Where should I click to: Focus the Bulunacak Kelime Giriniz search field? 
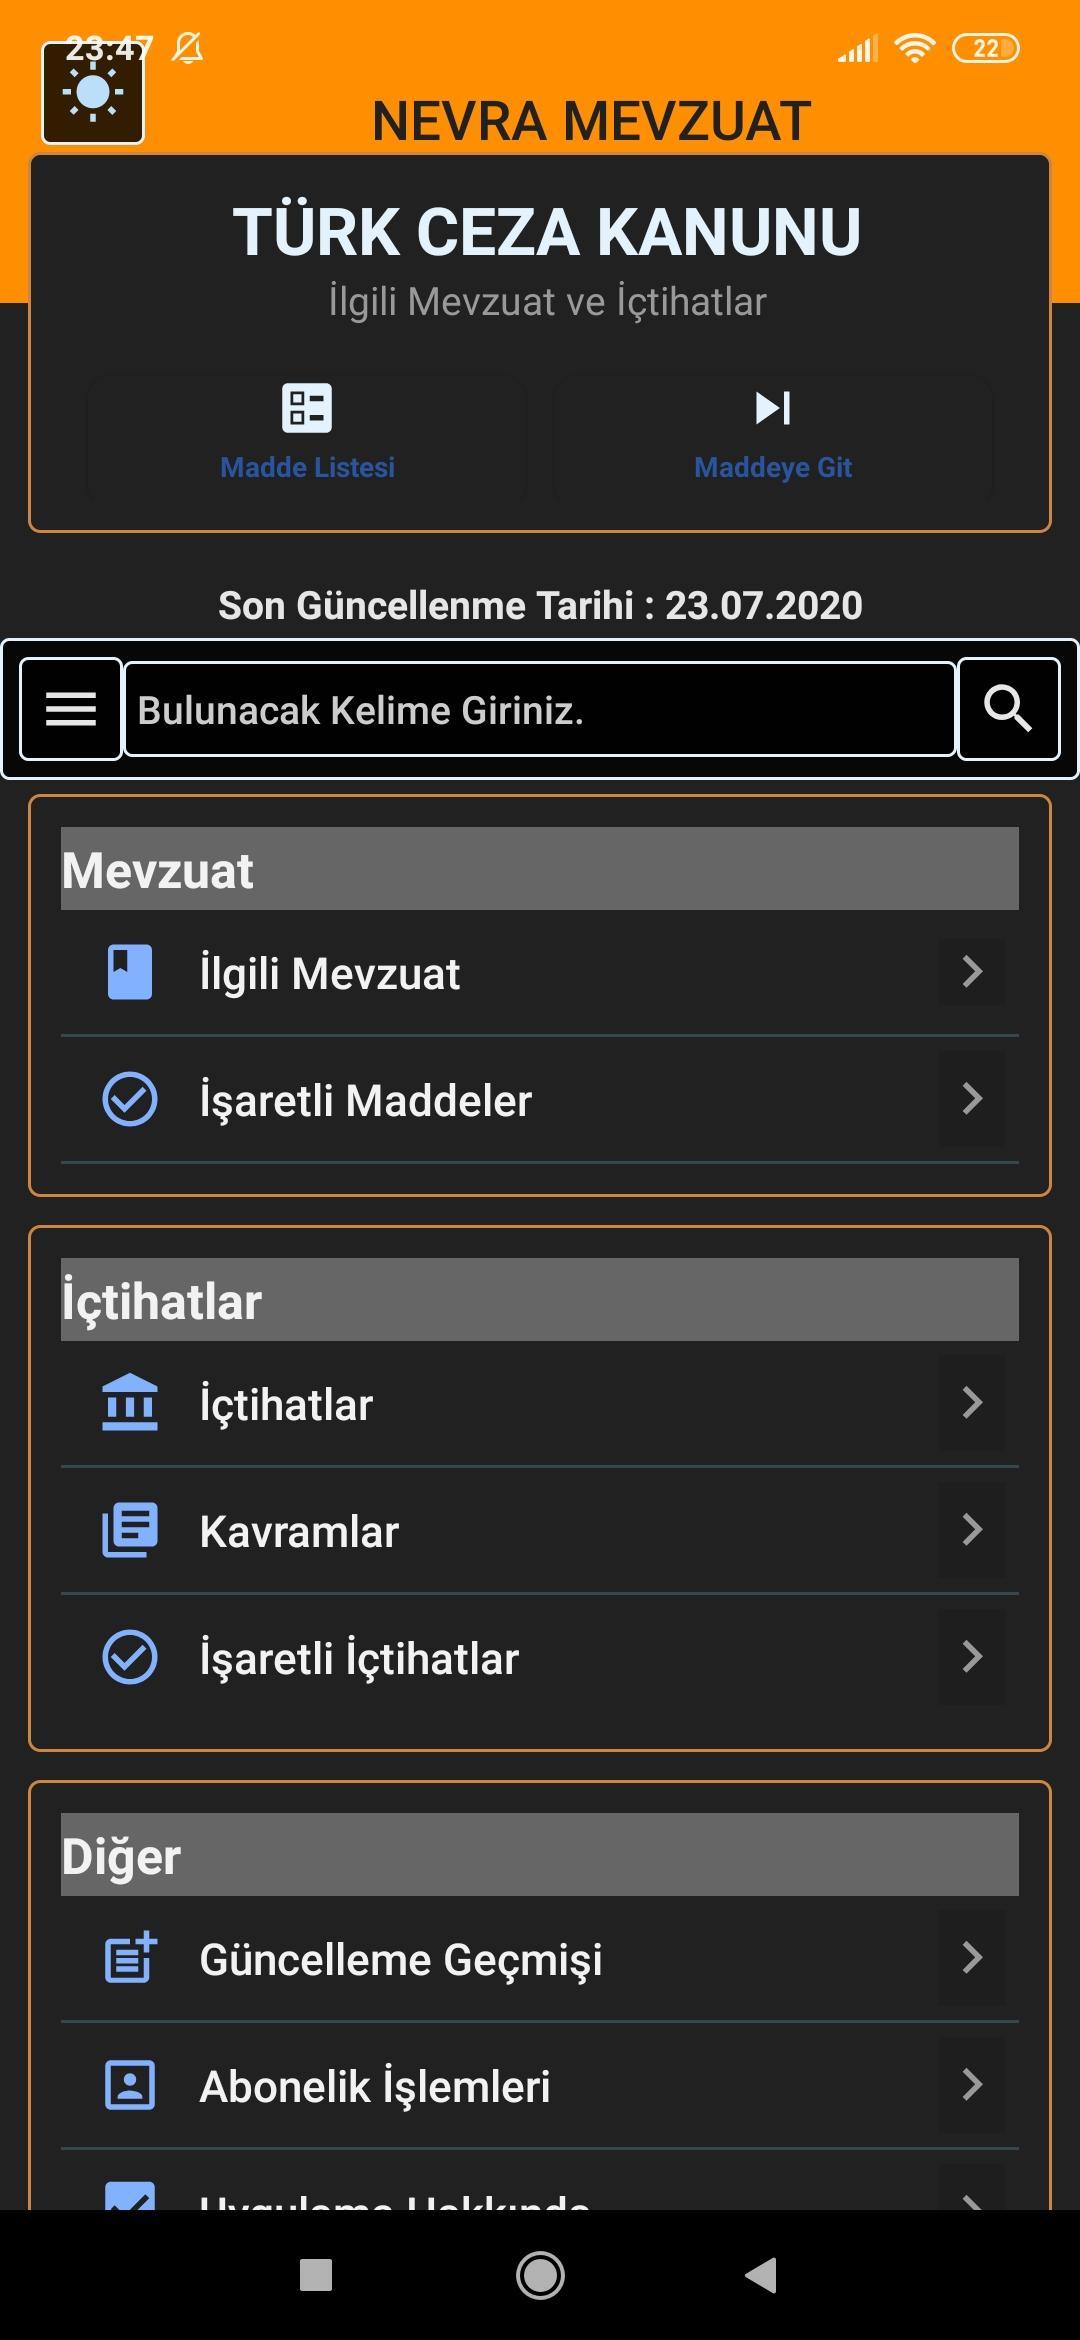coord(540,709)
